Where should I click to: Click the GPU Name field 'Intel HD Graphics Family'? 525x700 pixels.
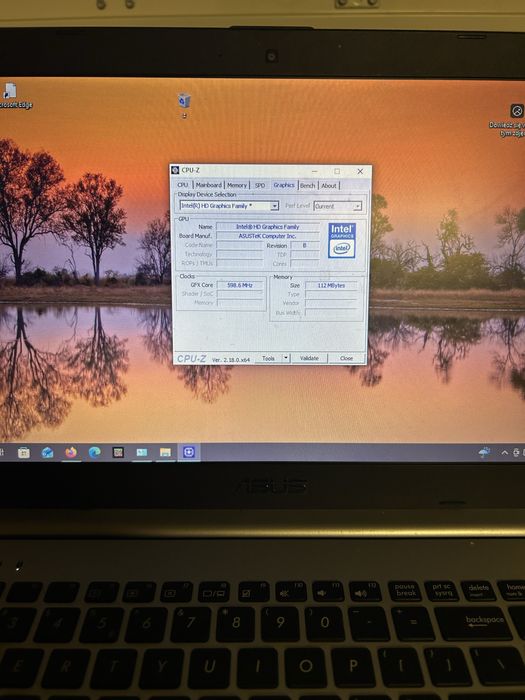pos(268,227)
